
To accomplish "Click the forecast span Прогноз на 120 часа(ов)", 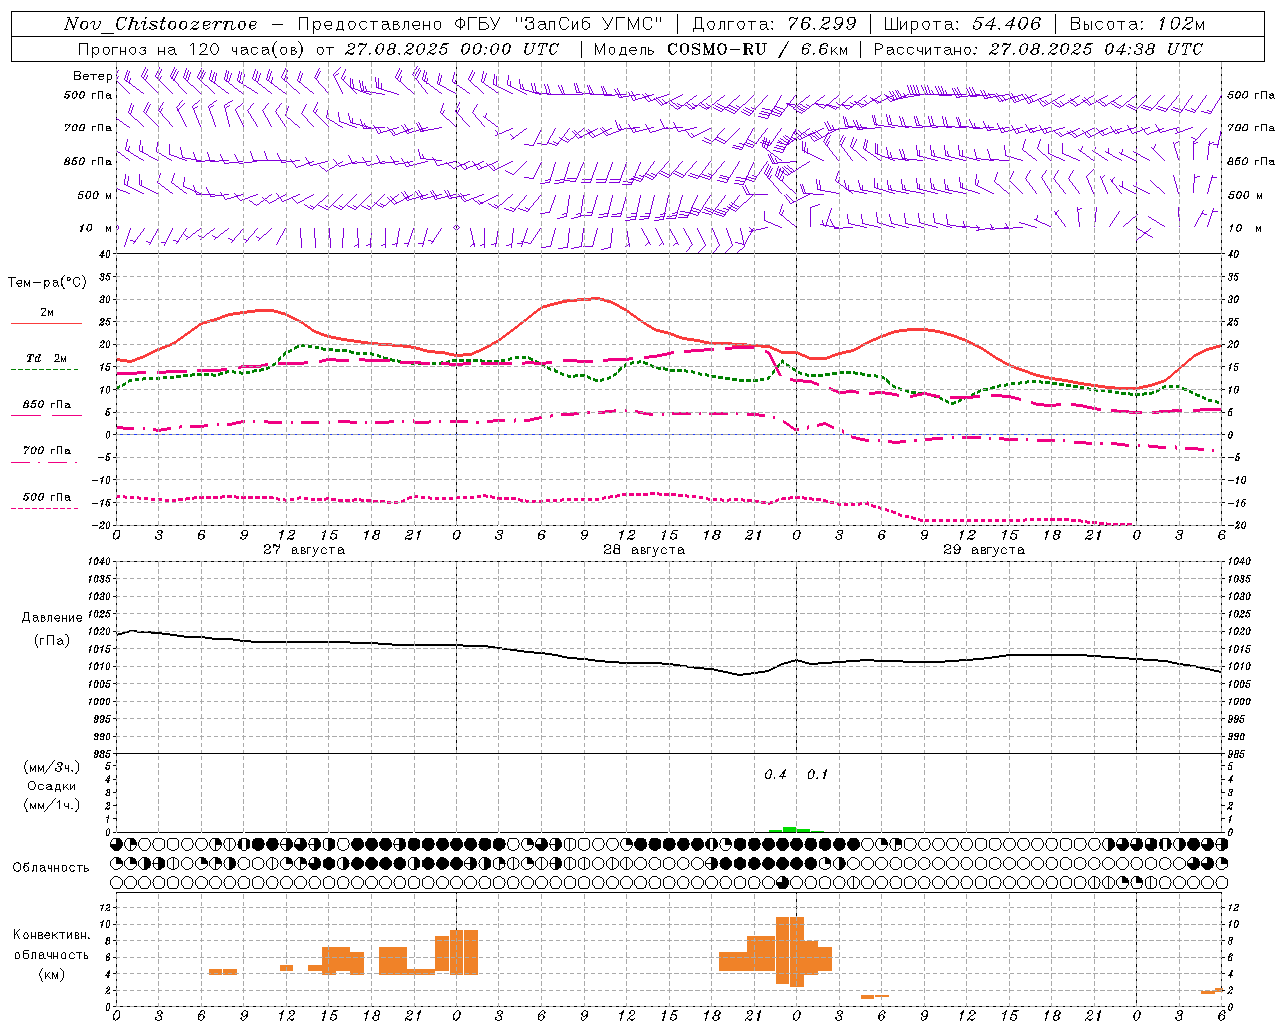I will coord(192,49).
